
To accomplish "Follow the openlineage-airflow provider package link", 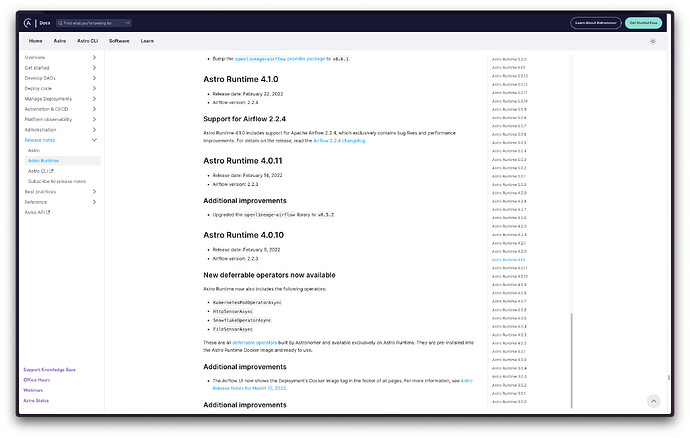I will coord(280,59).
